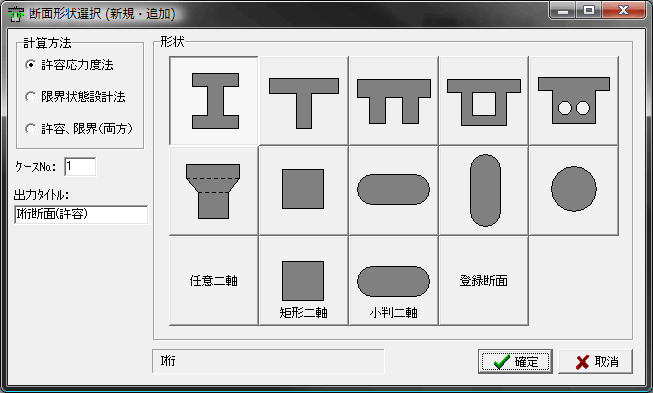Select the horizontal oval section in the middle row
The height and width of the screenshot is (393, 653).
point(394,191)
